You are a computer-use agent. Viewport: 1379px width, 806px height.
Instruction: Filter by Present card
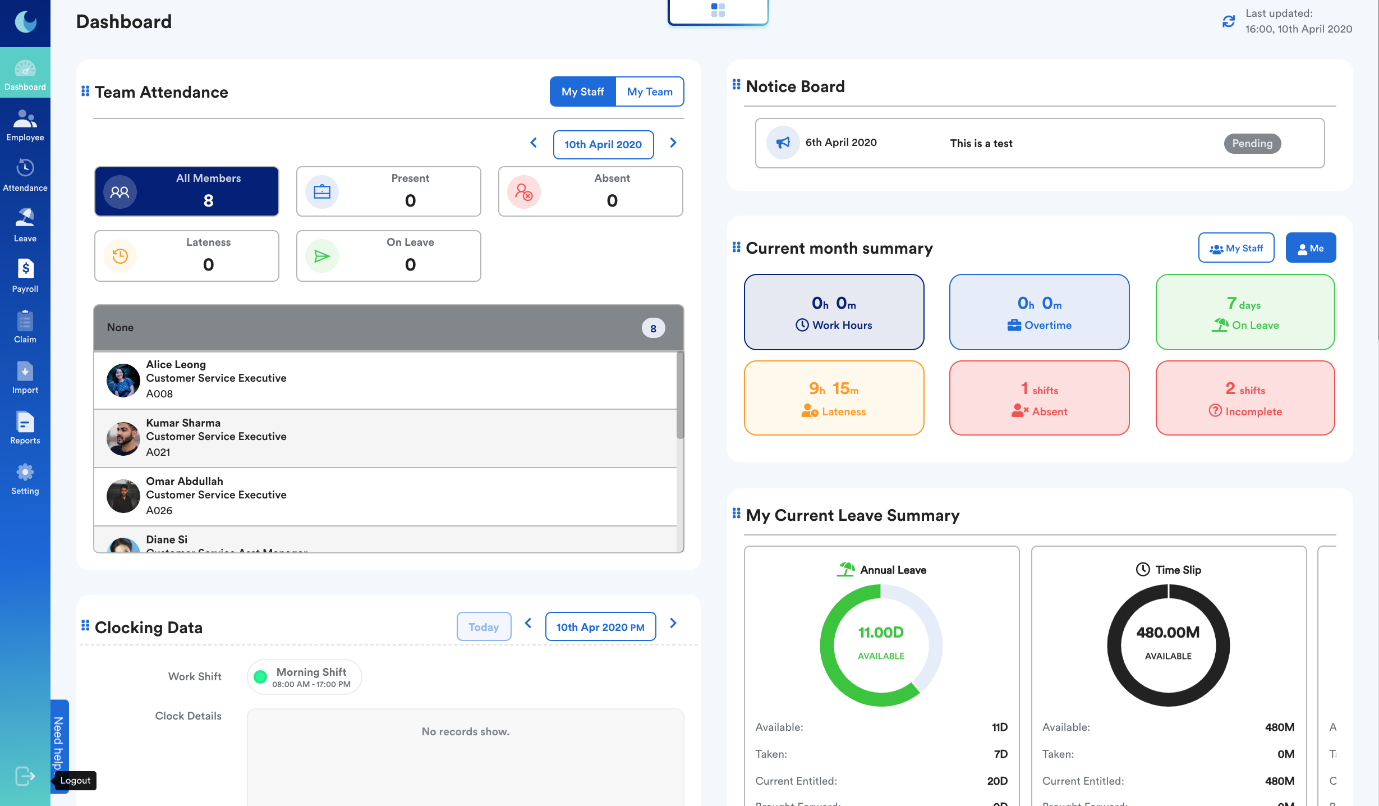point(389,191)
